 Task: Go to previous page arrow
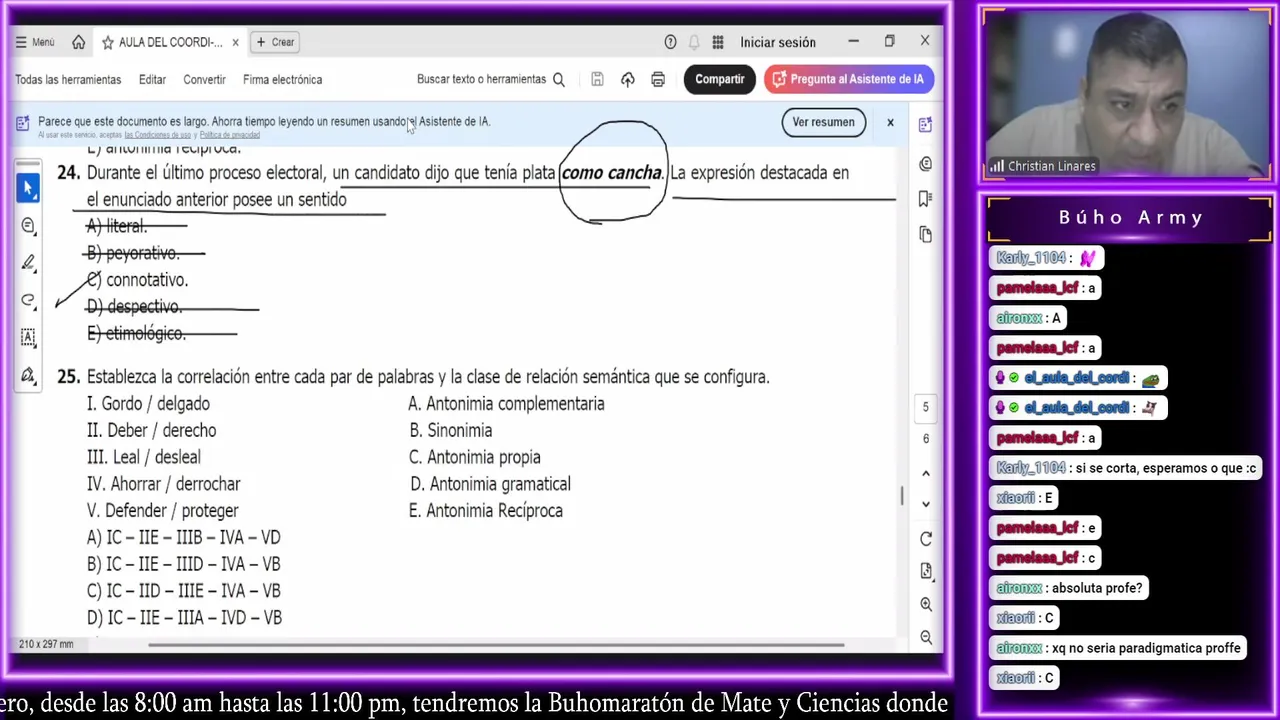(925, 473)
